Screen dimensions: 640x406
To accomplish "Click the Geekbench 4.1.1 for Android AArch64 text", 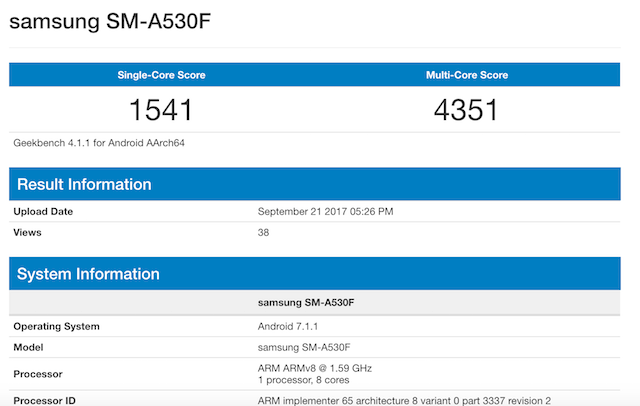I will pyautogui.click(x=99, y=143).
